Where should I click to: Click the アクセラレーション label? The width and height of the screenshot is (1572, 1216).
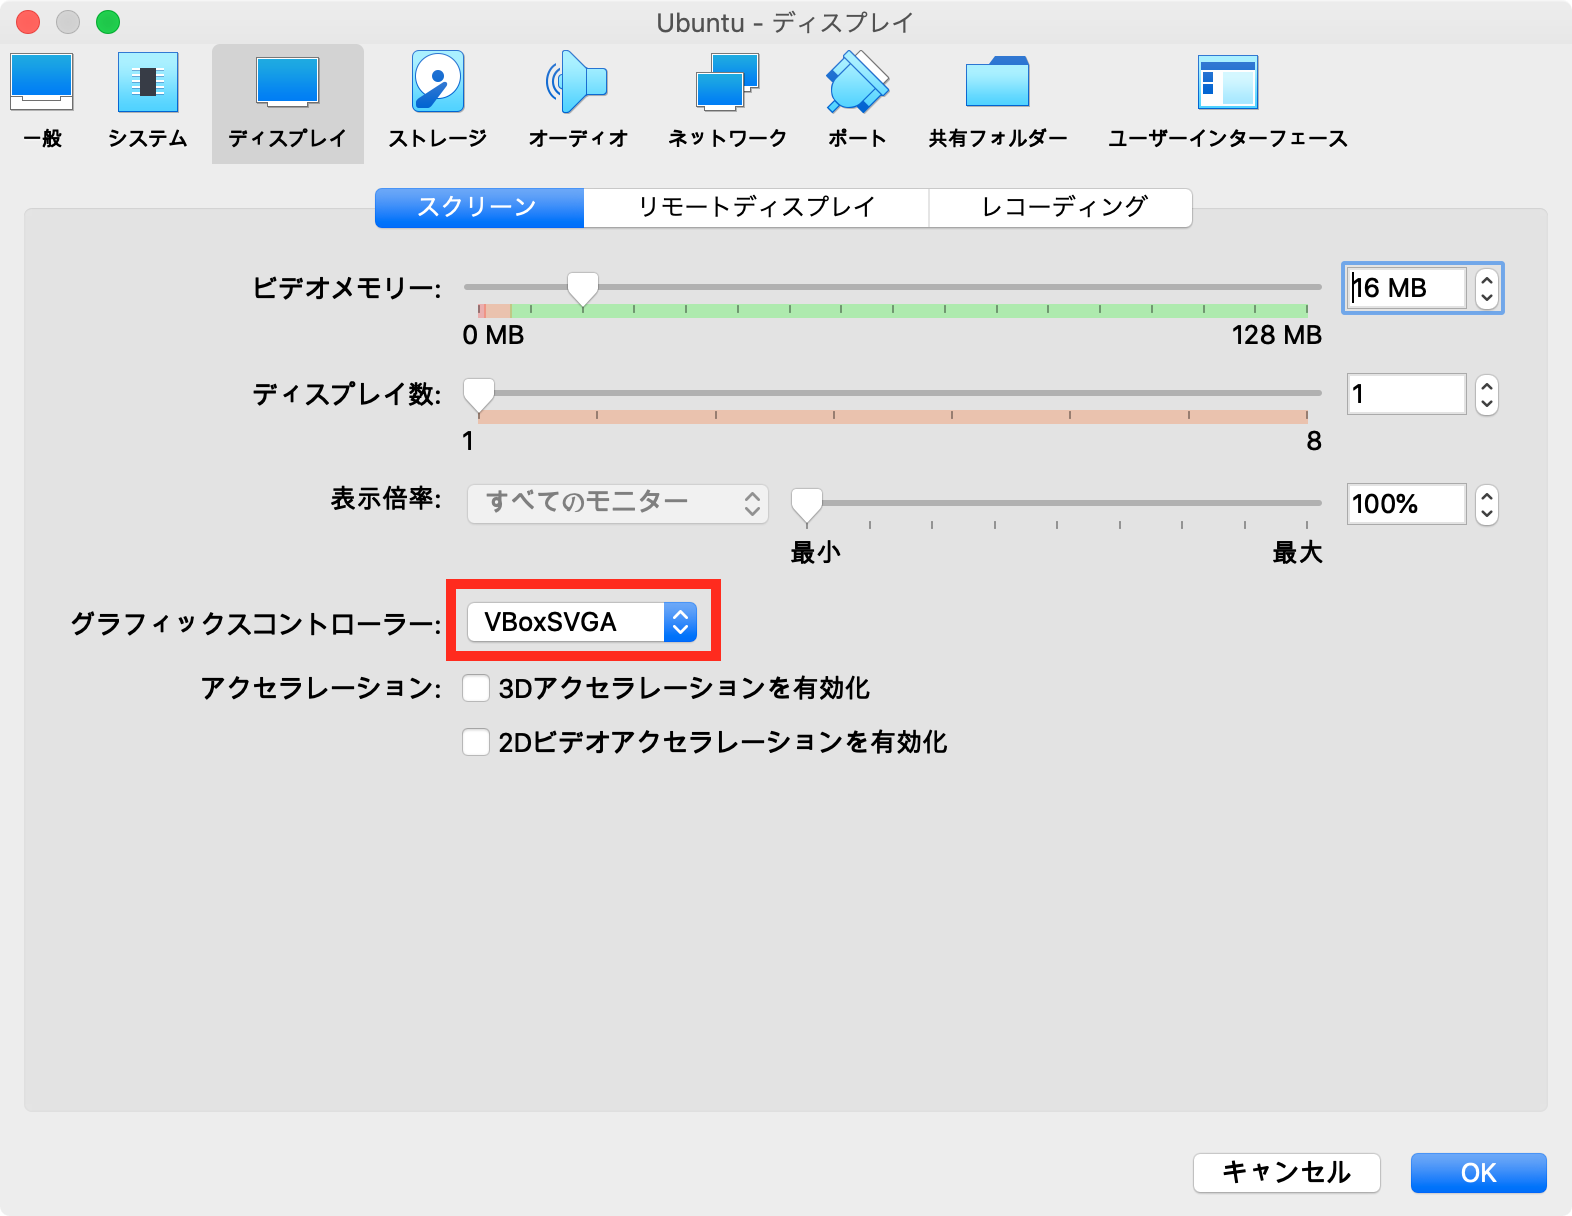[x=321, y=688]
